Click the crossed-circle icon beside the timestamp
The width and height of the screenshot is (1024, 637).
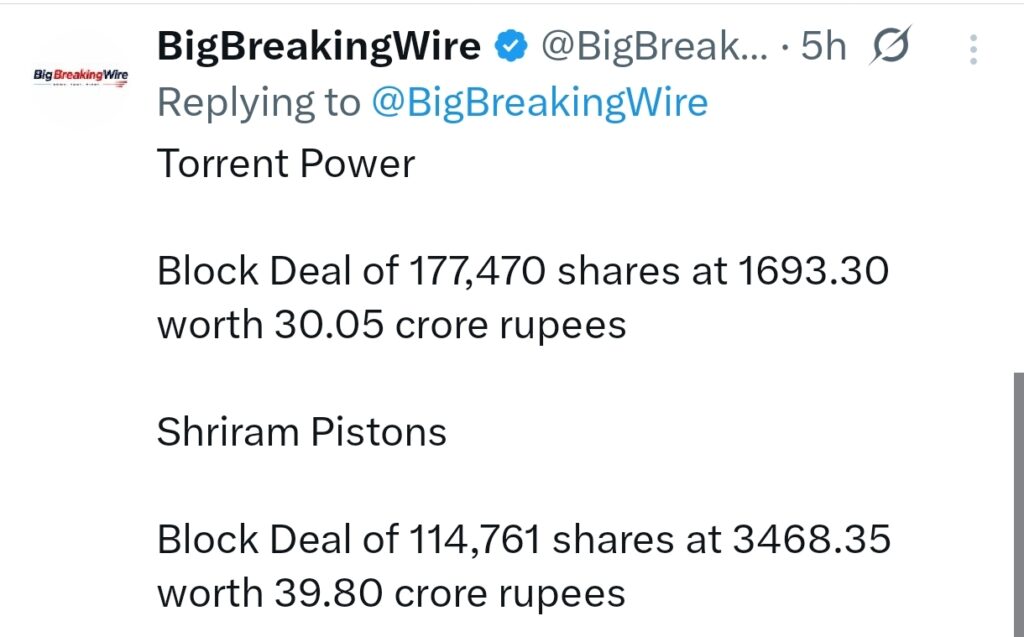(x=891, y=45)
